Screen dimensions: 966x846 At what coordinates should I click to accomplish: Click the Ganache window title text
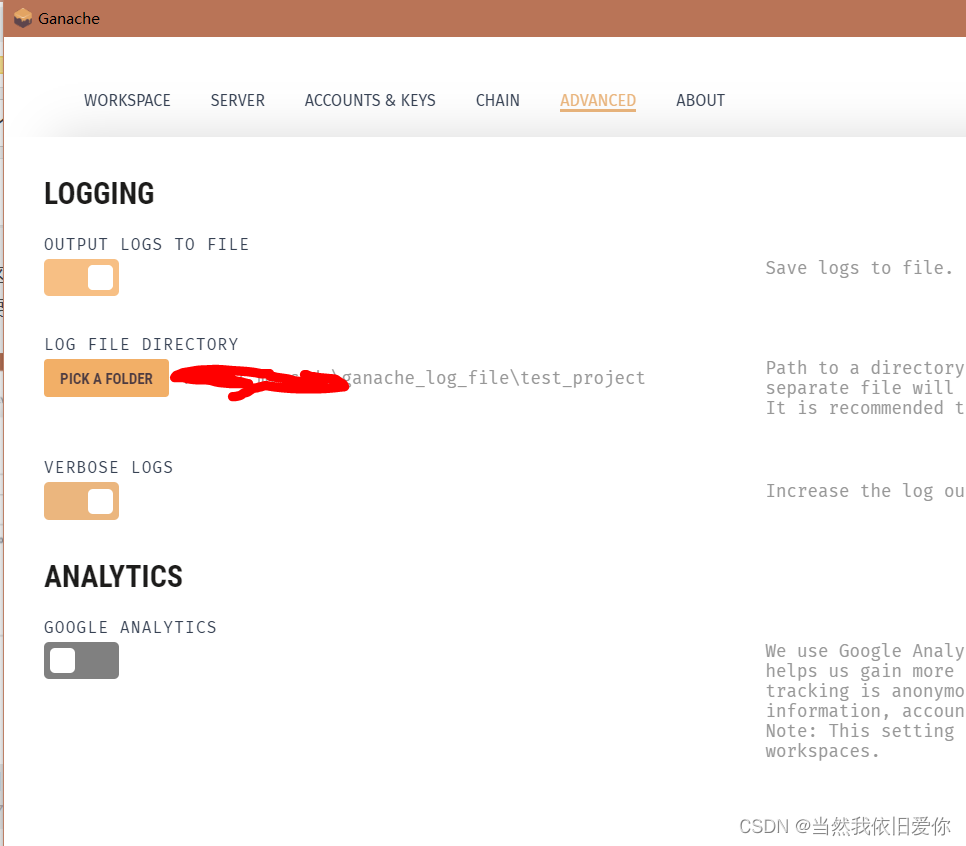click(68, 18)
